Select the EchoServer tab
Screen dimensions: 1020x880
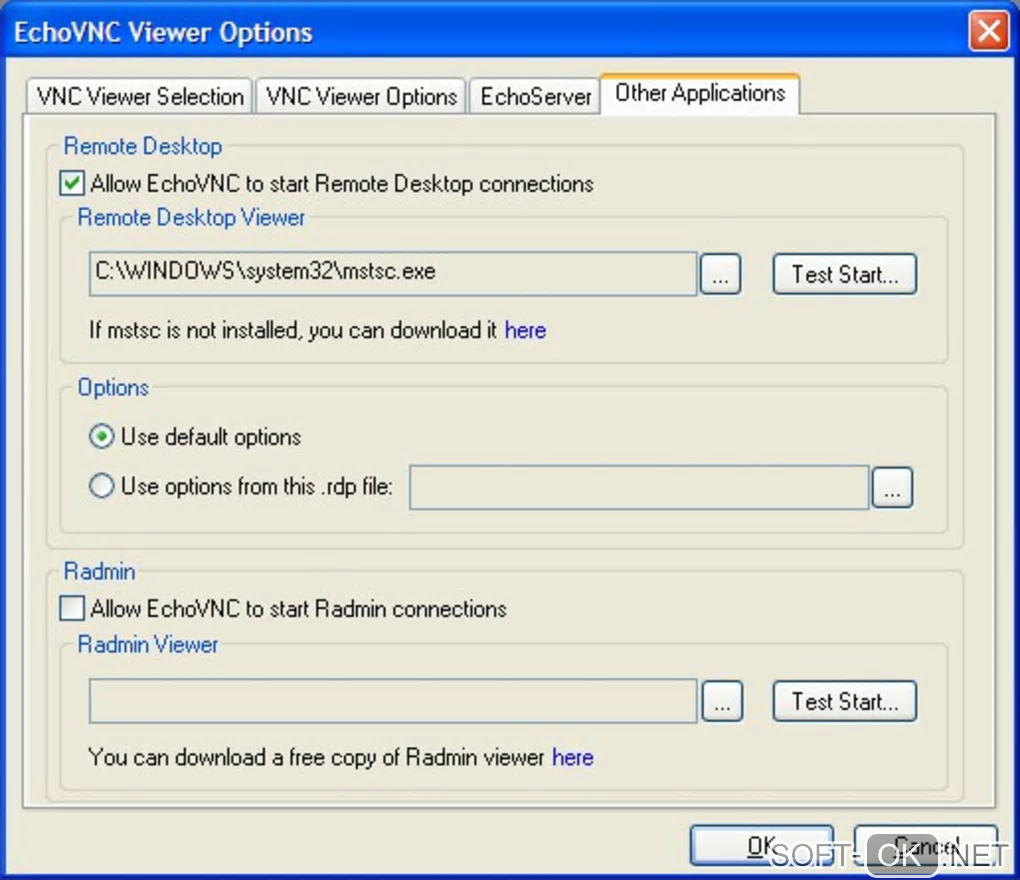pos(535,96)
